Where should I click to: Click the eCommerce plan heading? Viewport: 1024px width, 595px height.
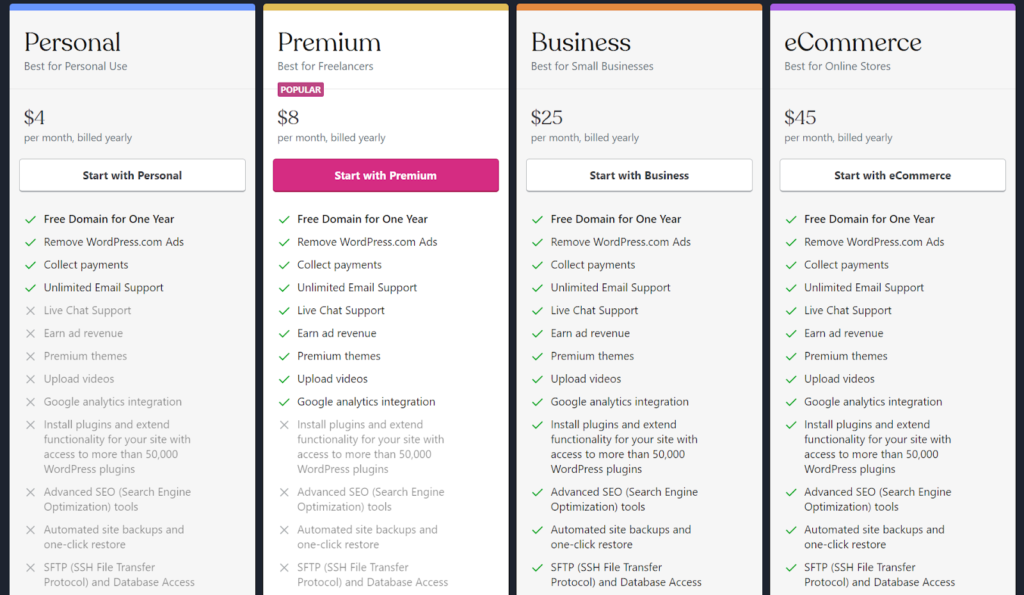pyautogui.click(x=852, y=42)
